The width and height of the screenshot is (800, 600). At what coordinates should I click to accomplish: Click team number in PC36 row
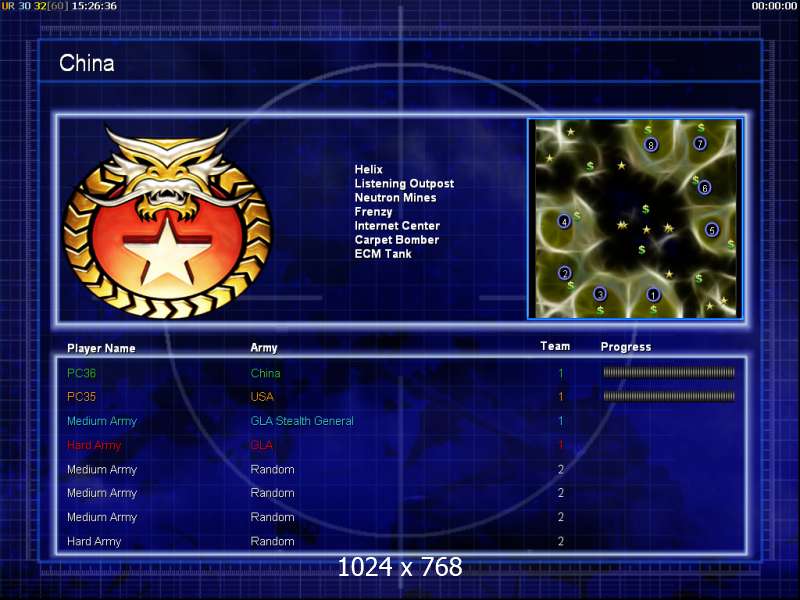(561, 373)
